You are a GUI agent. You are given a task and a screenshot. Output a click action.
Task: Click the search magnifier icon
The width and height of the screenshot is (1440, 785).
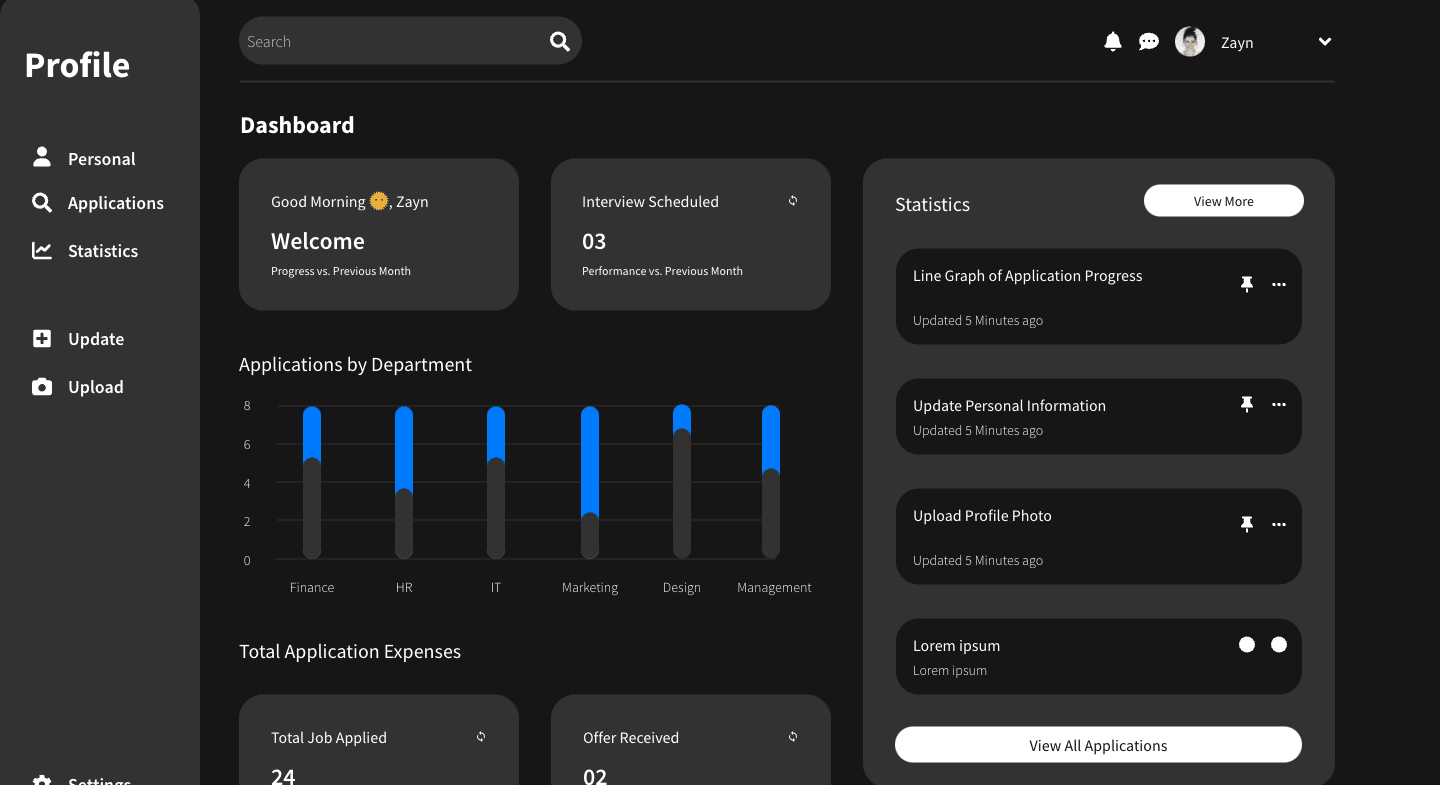[560, 41]
